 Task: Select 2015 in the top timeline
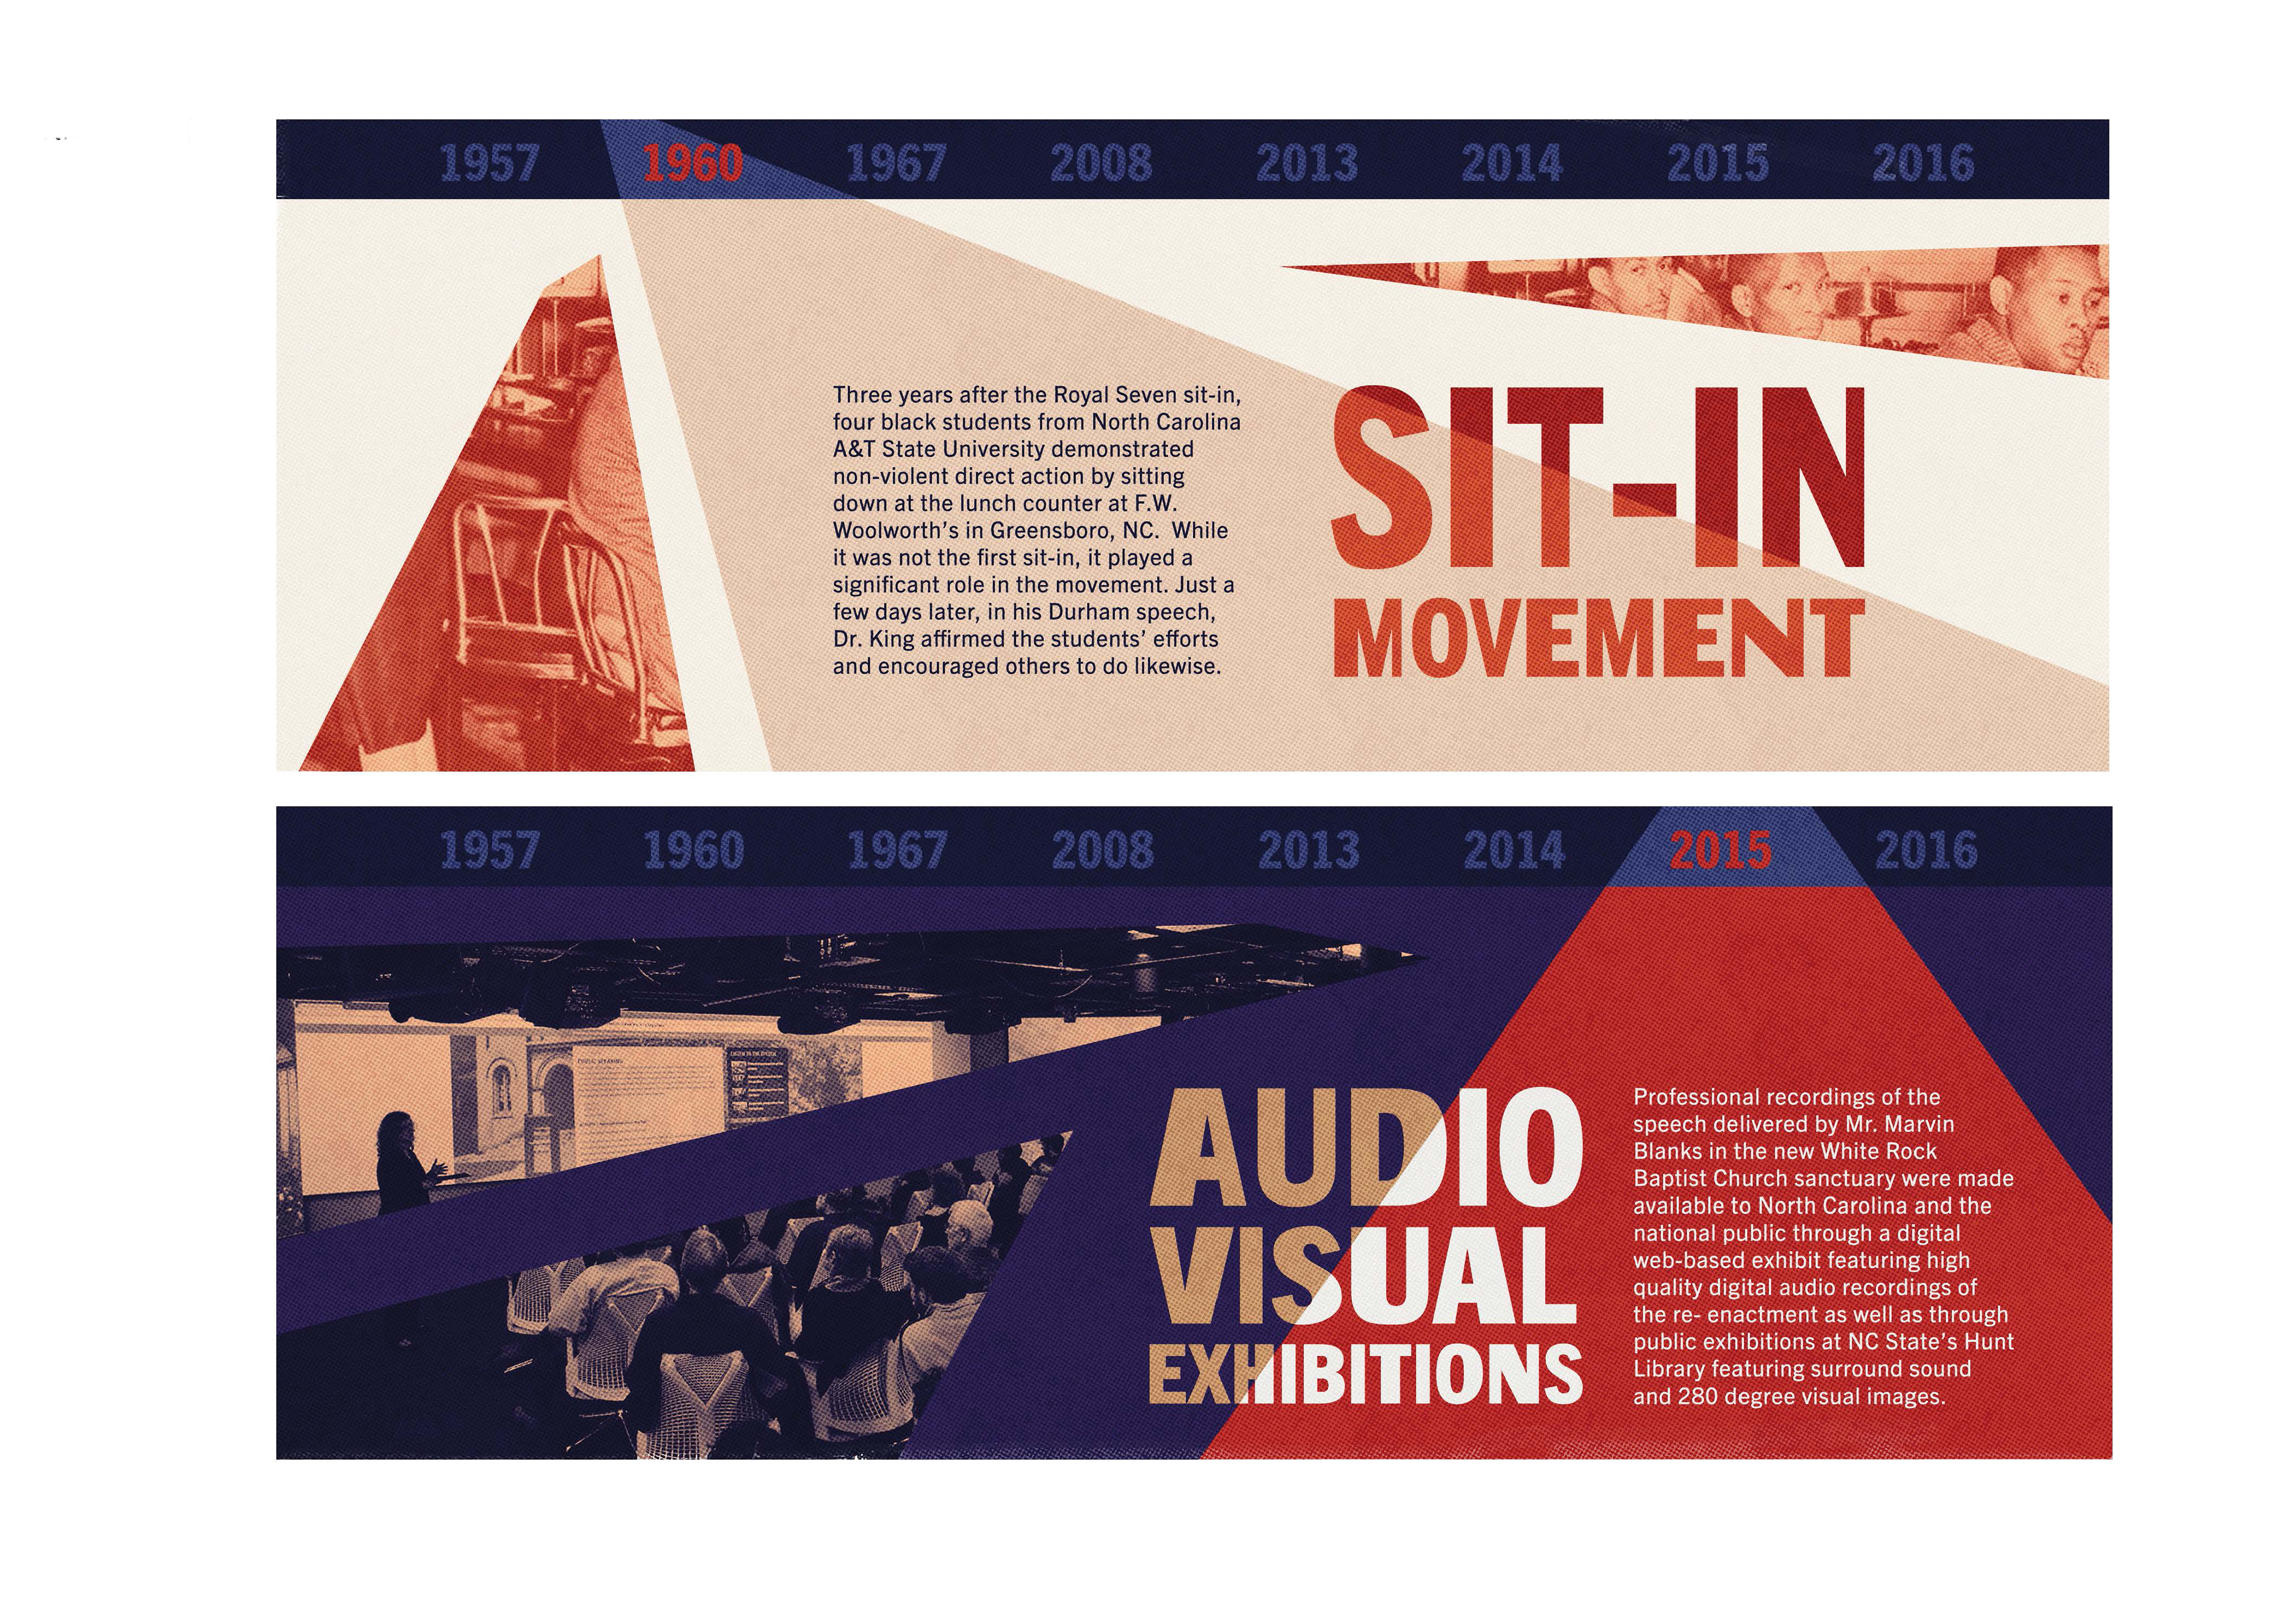[1718, 163]
